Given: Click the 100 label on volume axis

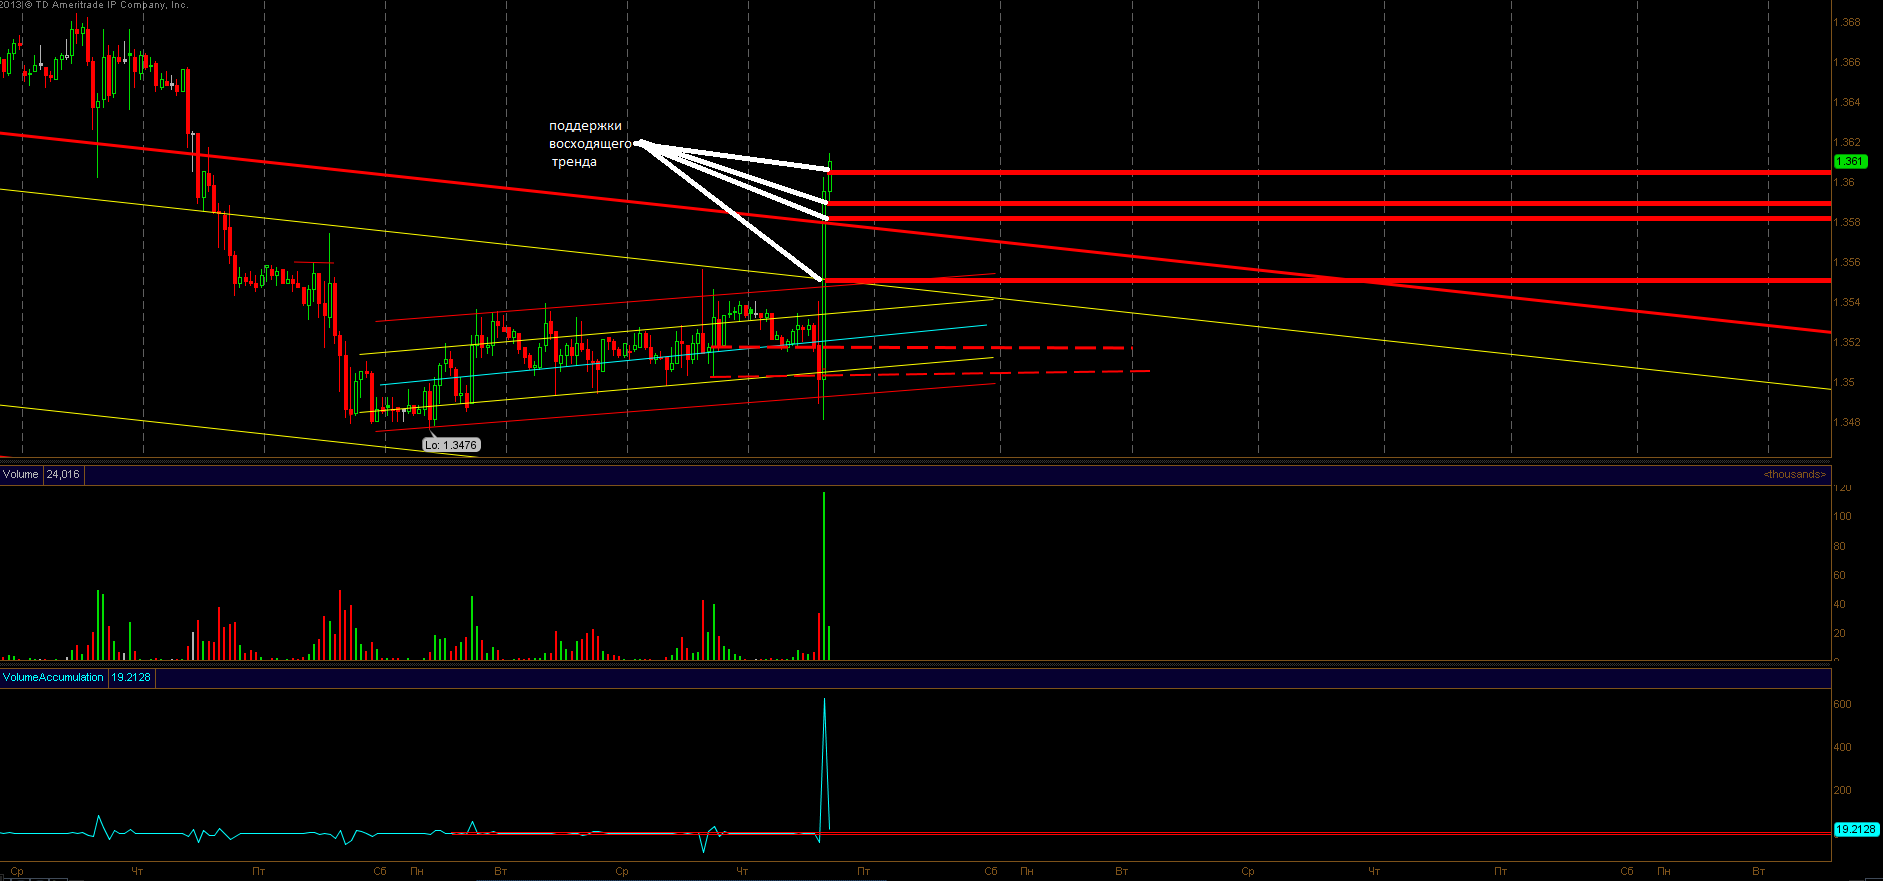Looking at the screenshot, I should click(x=1842, y=516).
